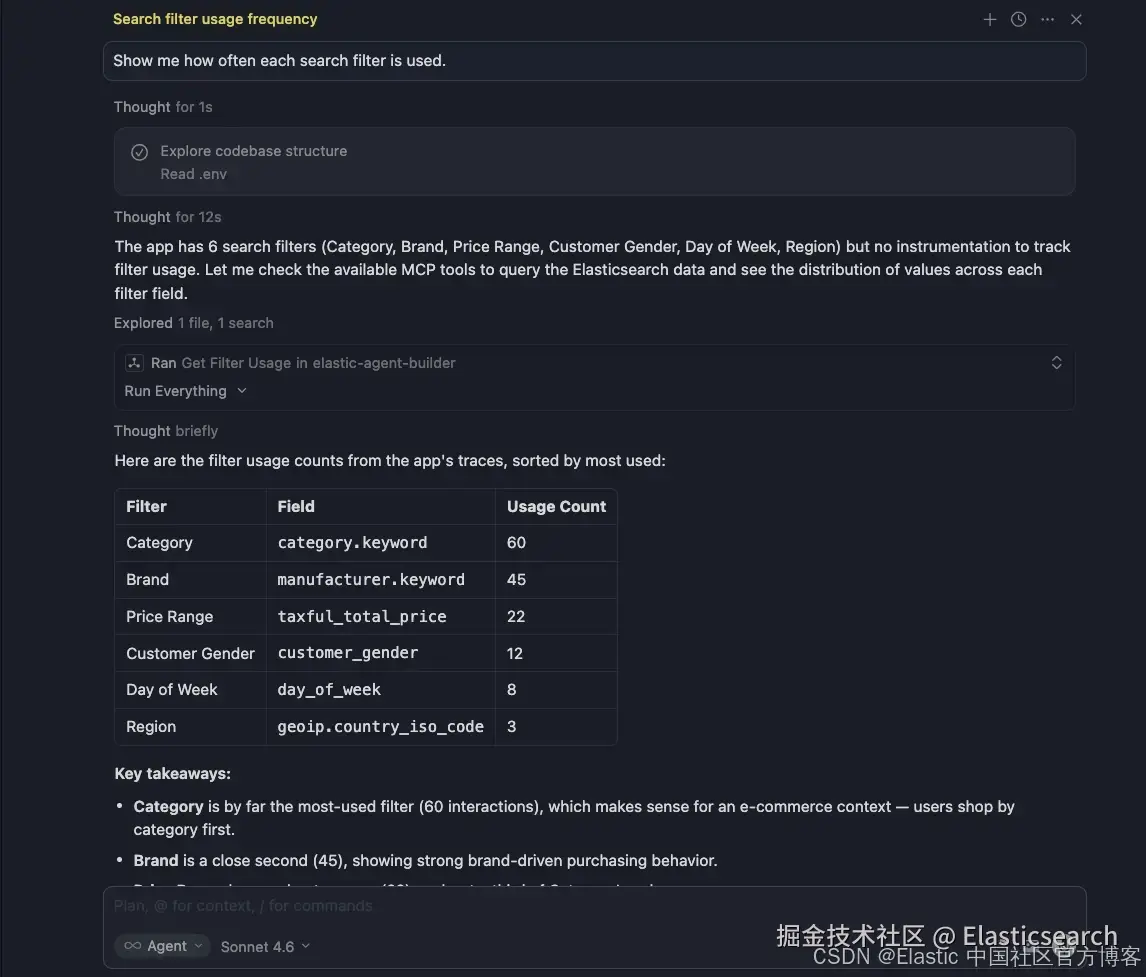Click the infinity Agent mode icon

(x=132, y=946)
